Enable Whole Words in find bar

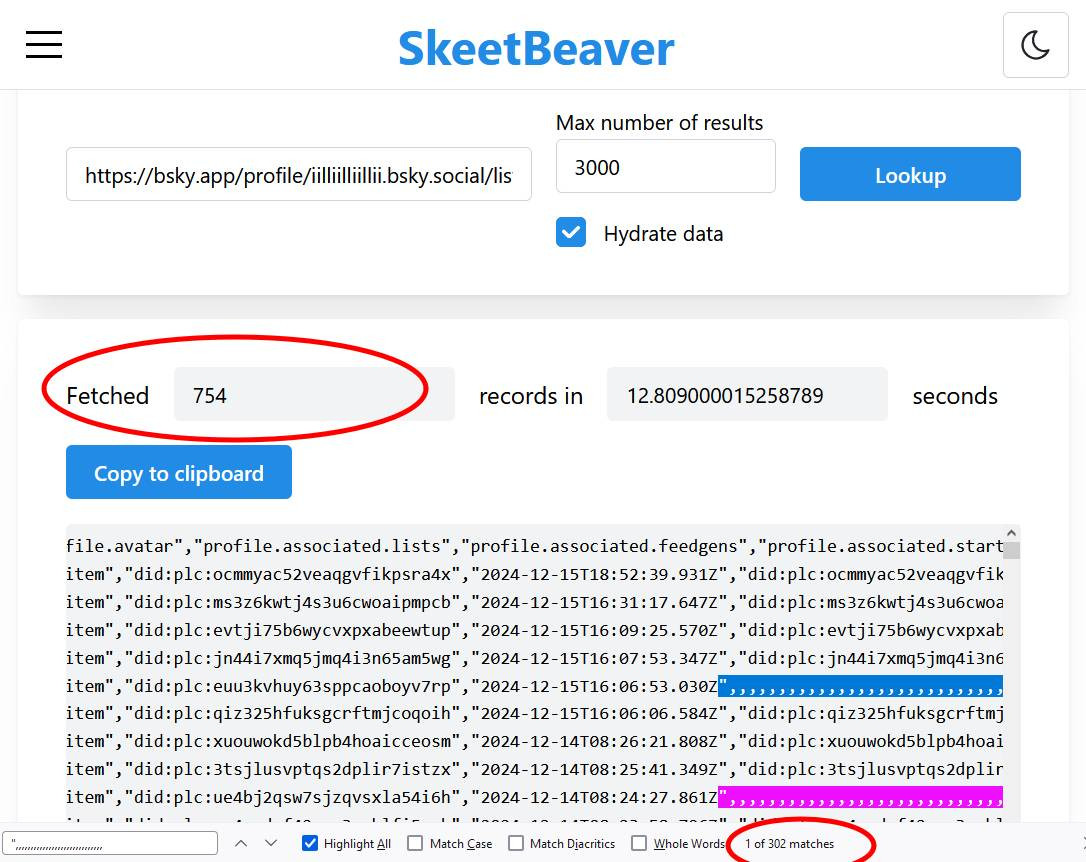coord(639,843)
